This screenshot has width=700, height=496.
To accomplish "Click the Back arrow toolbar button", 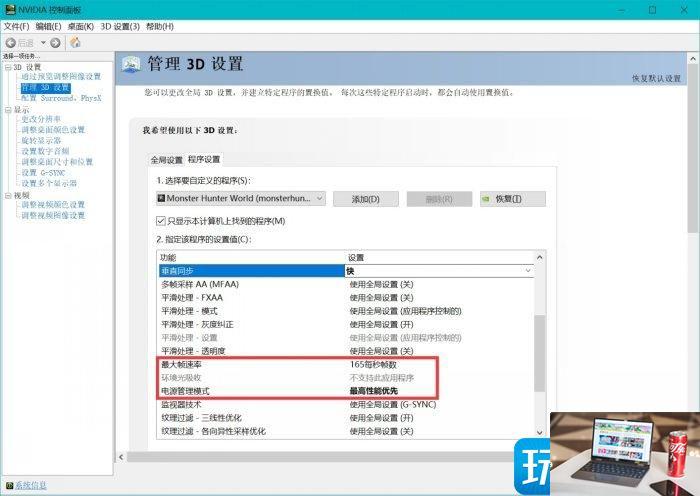I will [11, 43].
